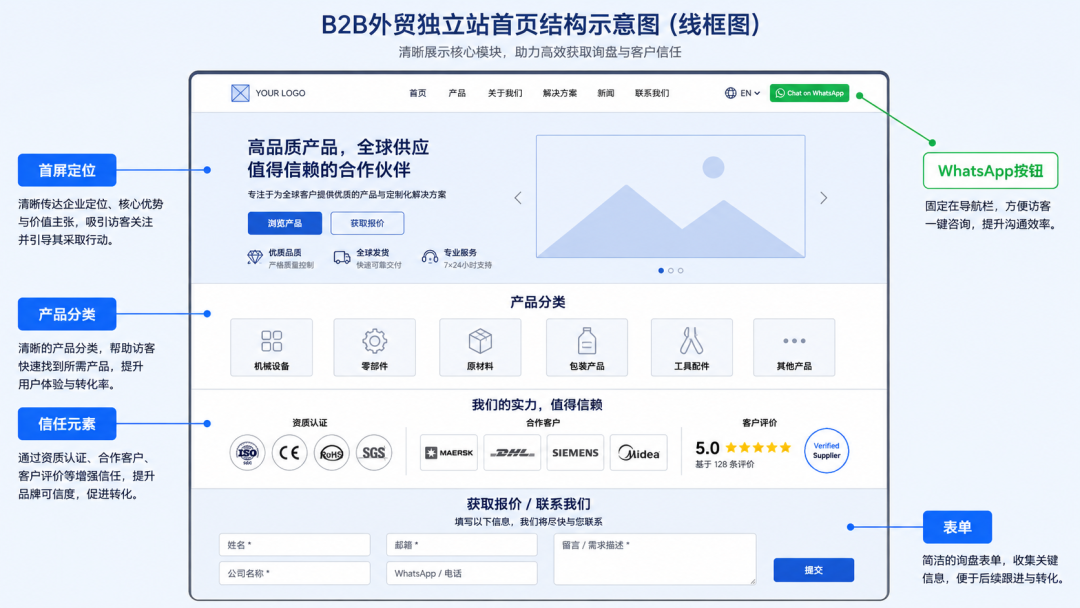The height and width of the screenshot is (608, 1080).
Task: Choose the 包装产品 bottle category tile
Action: pyautogui.click(x=587, y=347)
